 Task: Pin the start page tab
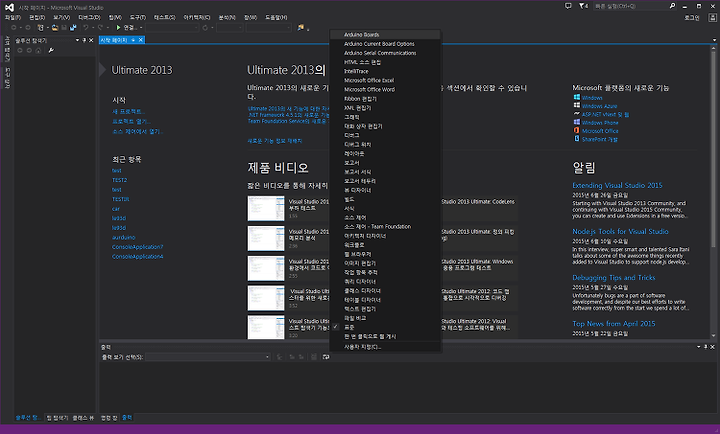point(133,40)
